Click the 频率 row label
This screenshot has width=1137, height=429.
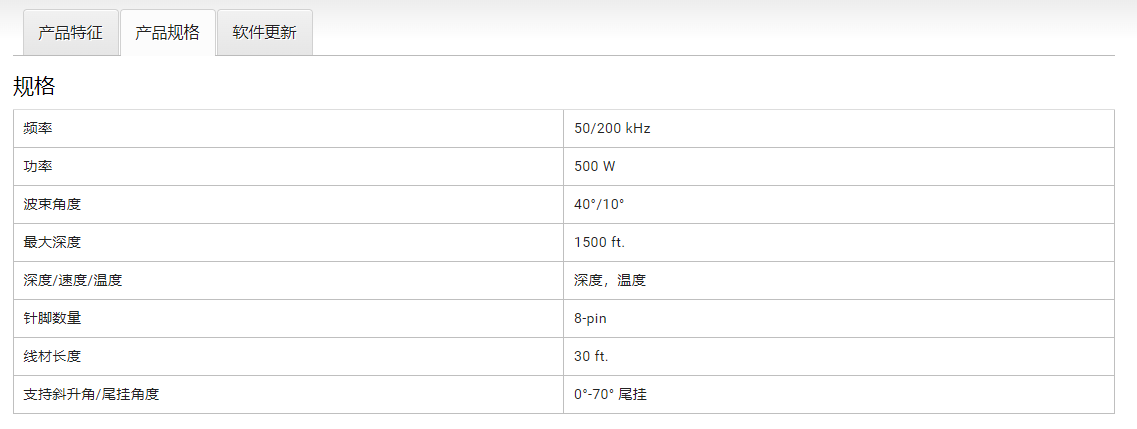point(38,129)
